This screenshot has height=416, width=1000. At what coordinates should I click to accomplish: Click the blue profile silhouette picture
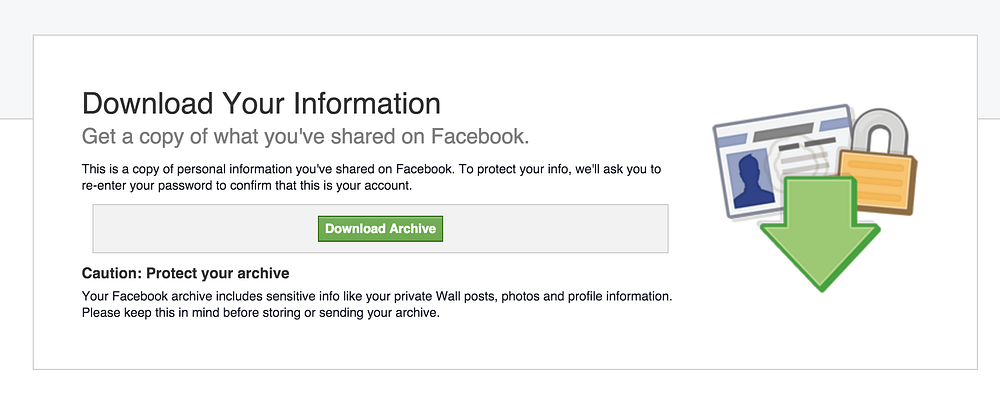tap(753, 178)
